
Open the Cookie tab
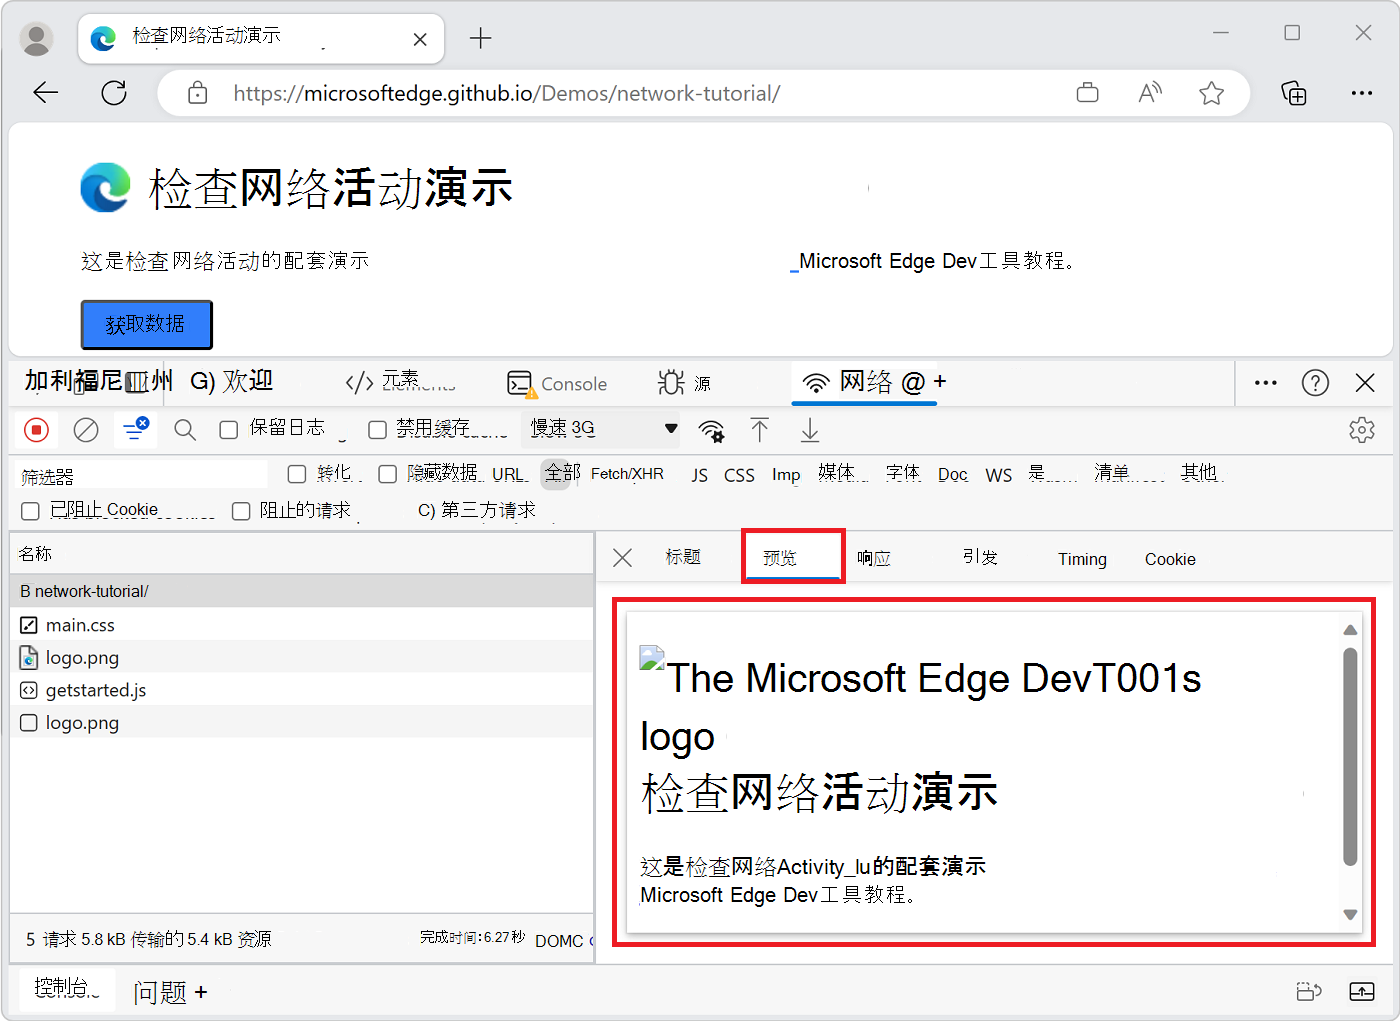1170,559
